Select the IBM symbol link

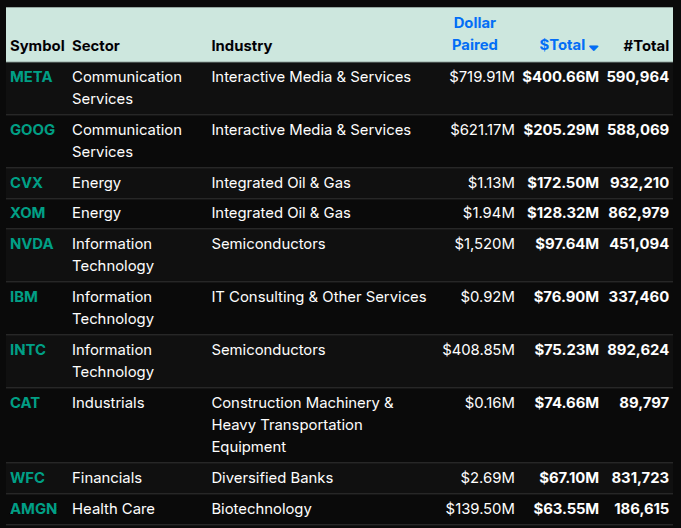click(x=24, y=297)
